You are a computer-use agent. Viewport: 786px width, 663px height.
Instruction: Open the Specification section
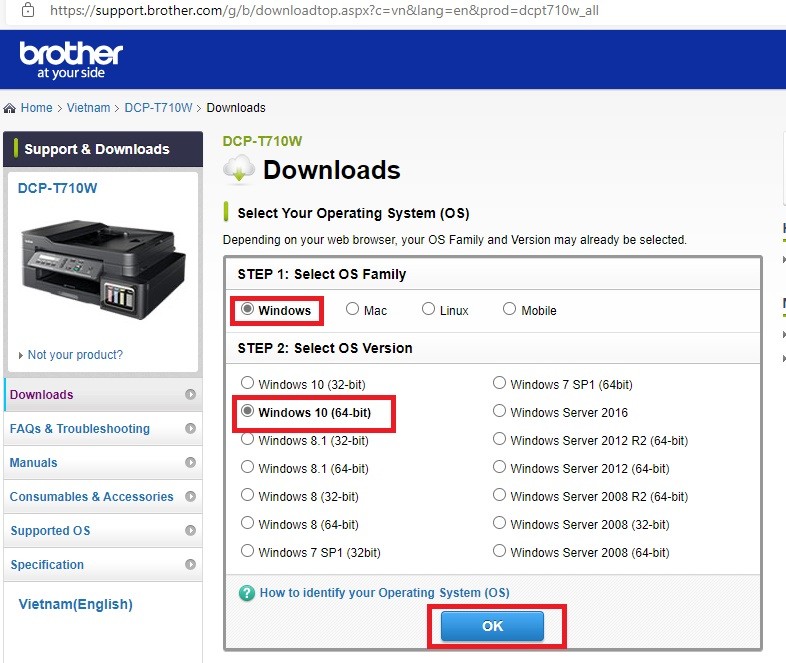[103, 564]
